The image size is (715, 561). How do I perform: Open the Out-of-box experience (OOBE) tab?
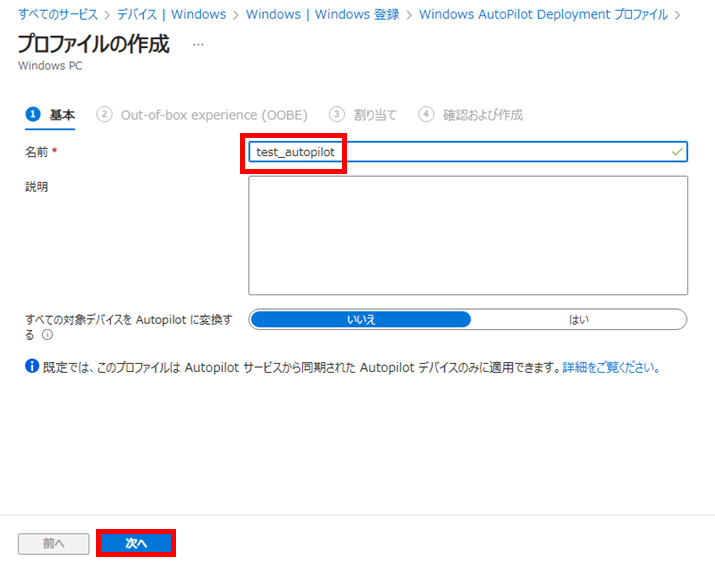(x=202, y=114)
